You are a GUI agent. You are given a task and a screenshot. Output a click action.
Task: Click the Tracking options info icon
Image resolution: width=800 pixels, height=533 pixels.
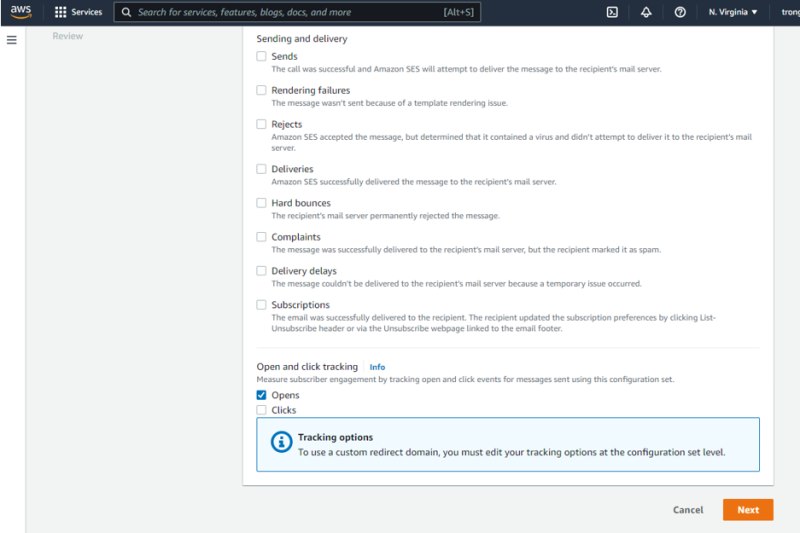click(x=281, y=442)
